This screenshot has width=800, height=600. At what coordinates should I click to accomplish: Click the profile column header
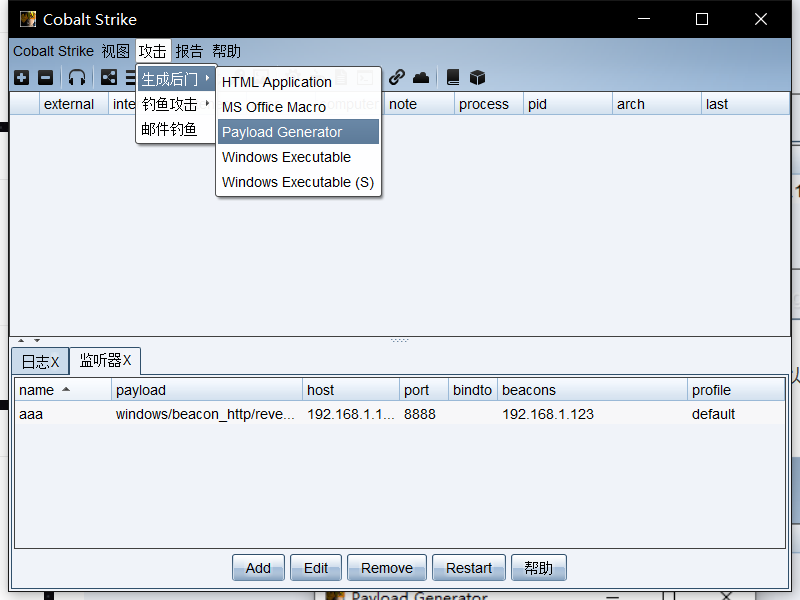click(736, 390)
